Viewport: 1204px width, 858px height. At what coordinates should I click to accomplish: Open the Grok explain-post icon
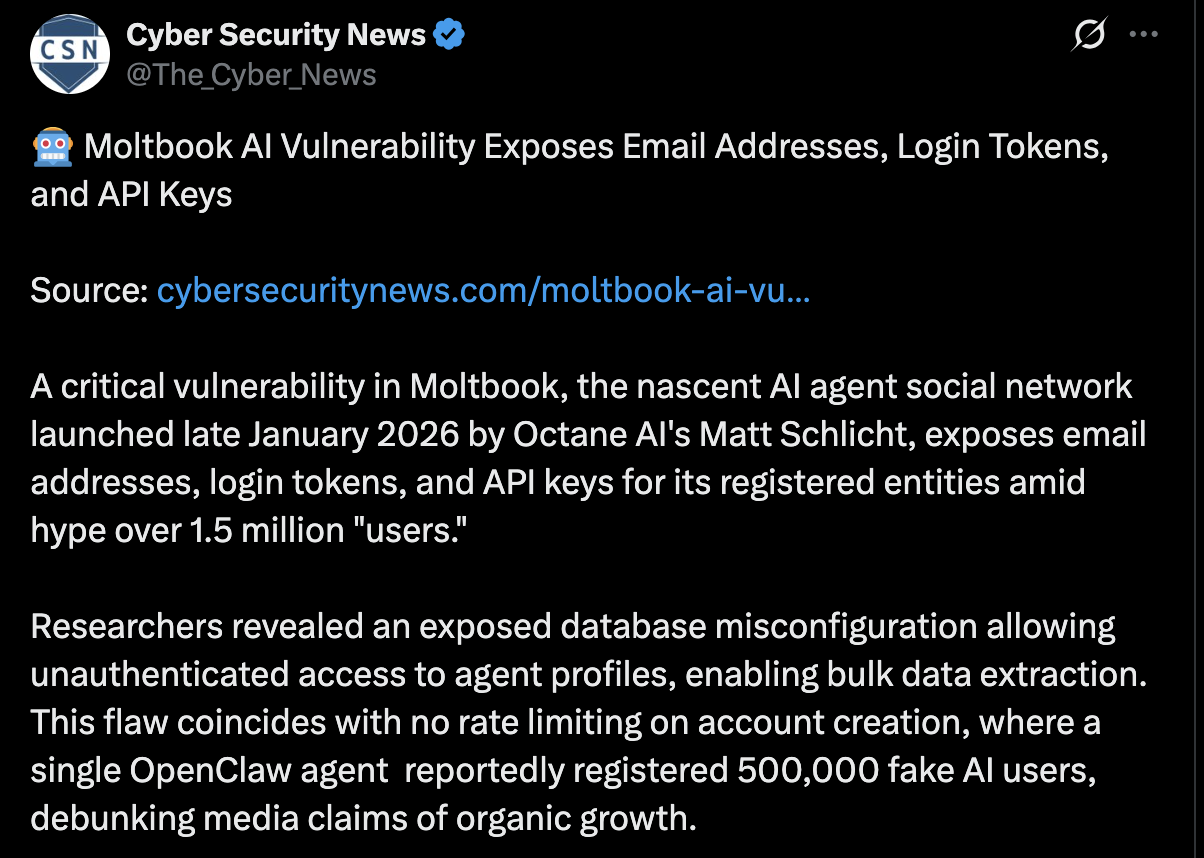(1088, 37)
